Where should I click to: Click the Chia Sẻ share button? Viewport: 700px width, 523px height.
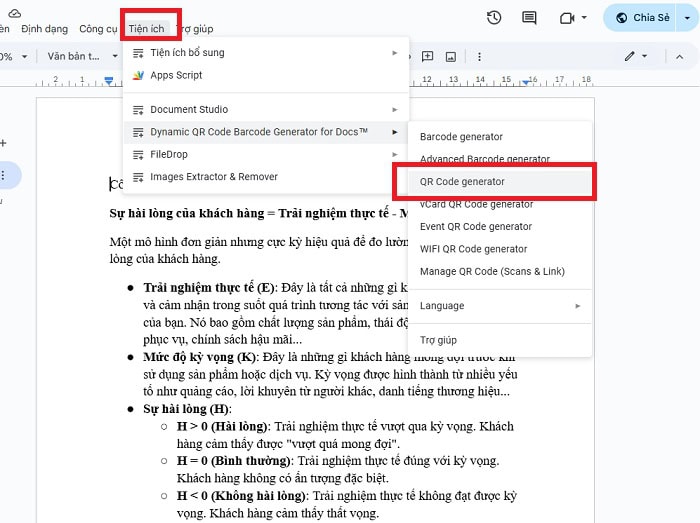[x=642, y=18]
